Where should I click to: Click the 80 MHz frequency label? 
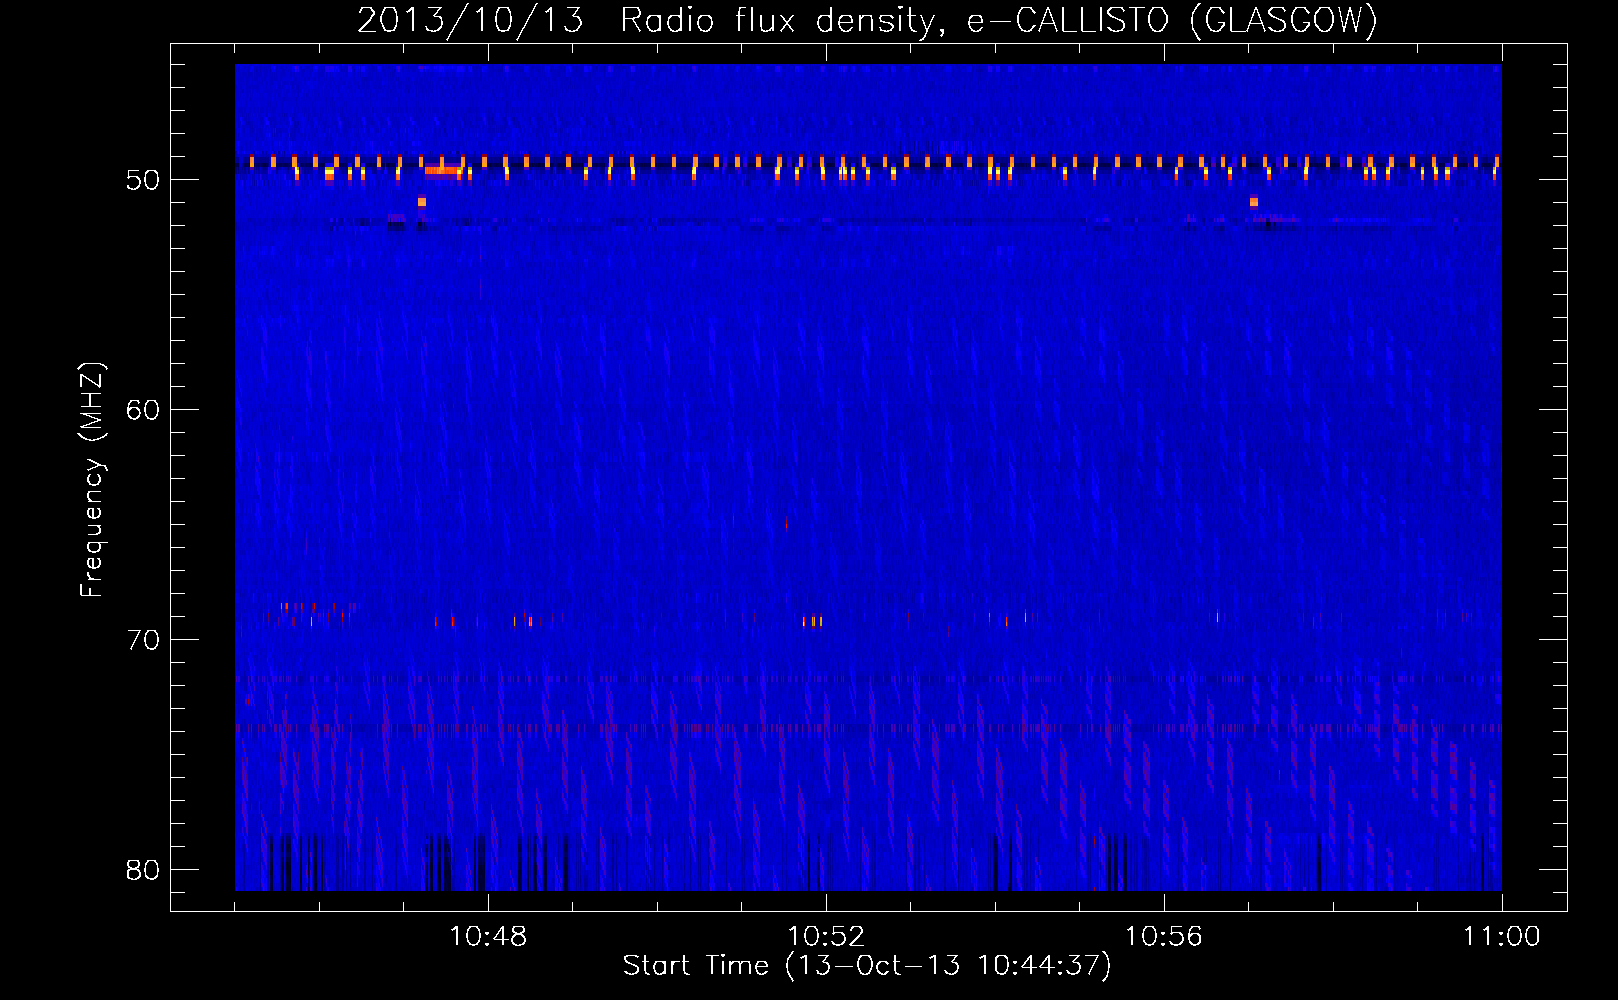[x=143, y=870]
